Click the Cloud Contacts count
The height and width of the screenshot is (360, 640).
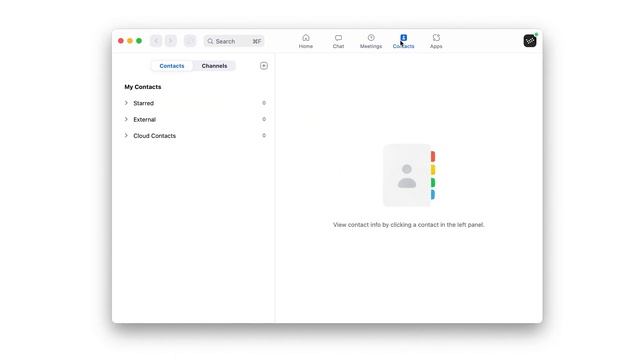[264, 136]
